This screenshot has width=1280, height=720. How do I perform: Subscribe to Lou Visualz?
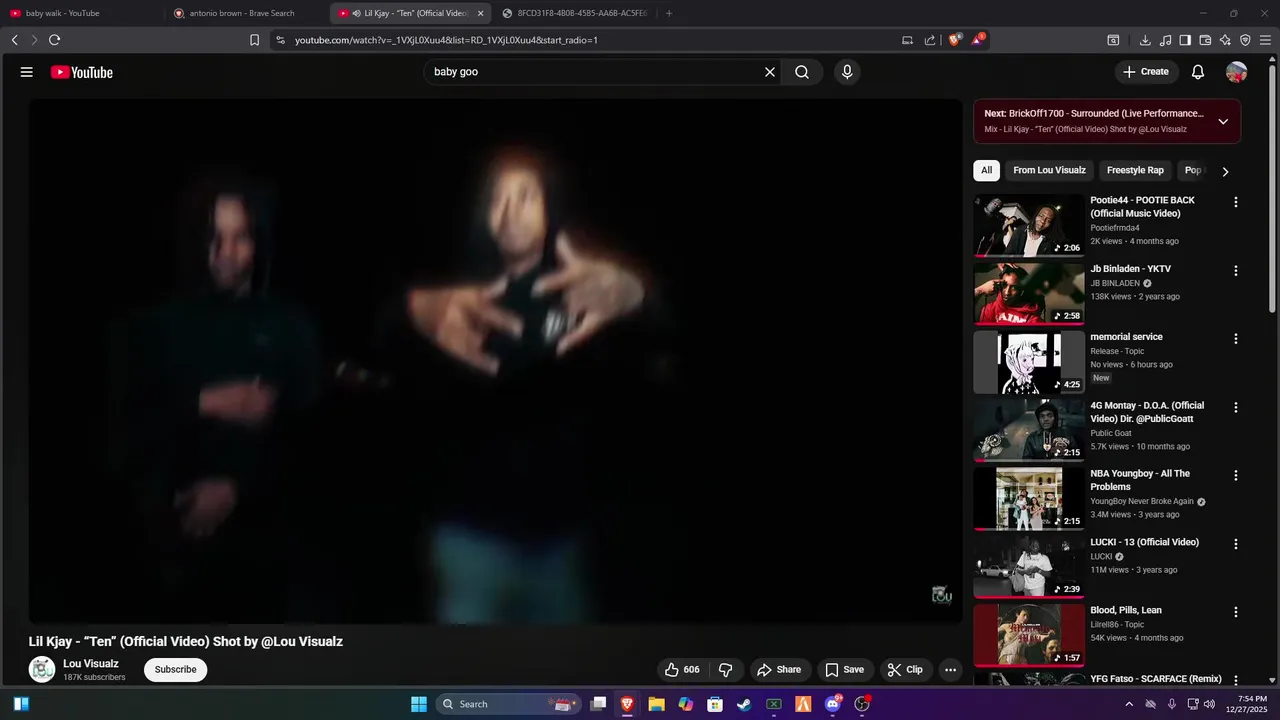(x=175, y=670)
